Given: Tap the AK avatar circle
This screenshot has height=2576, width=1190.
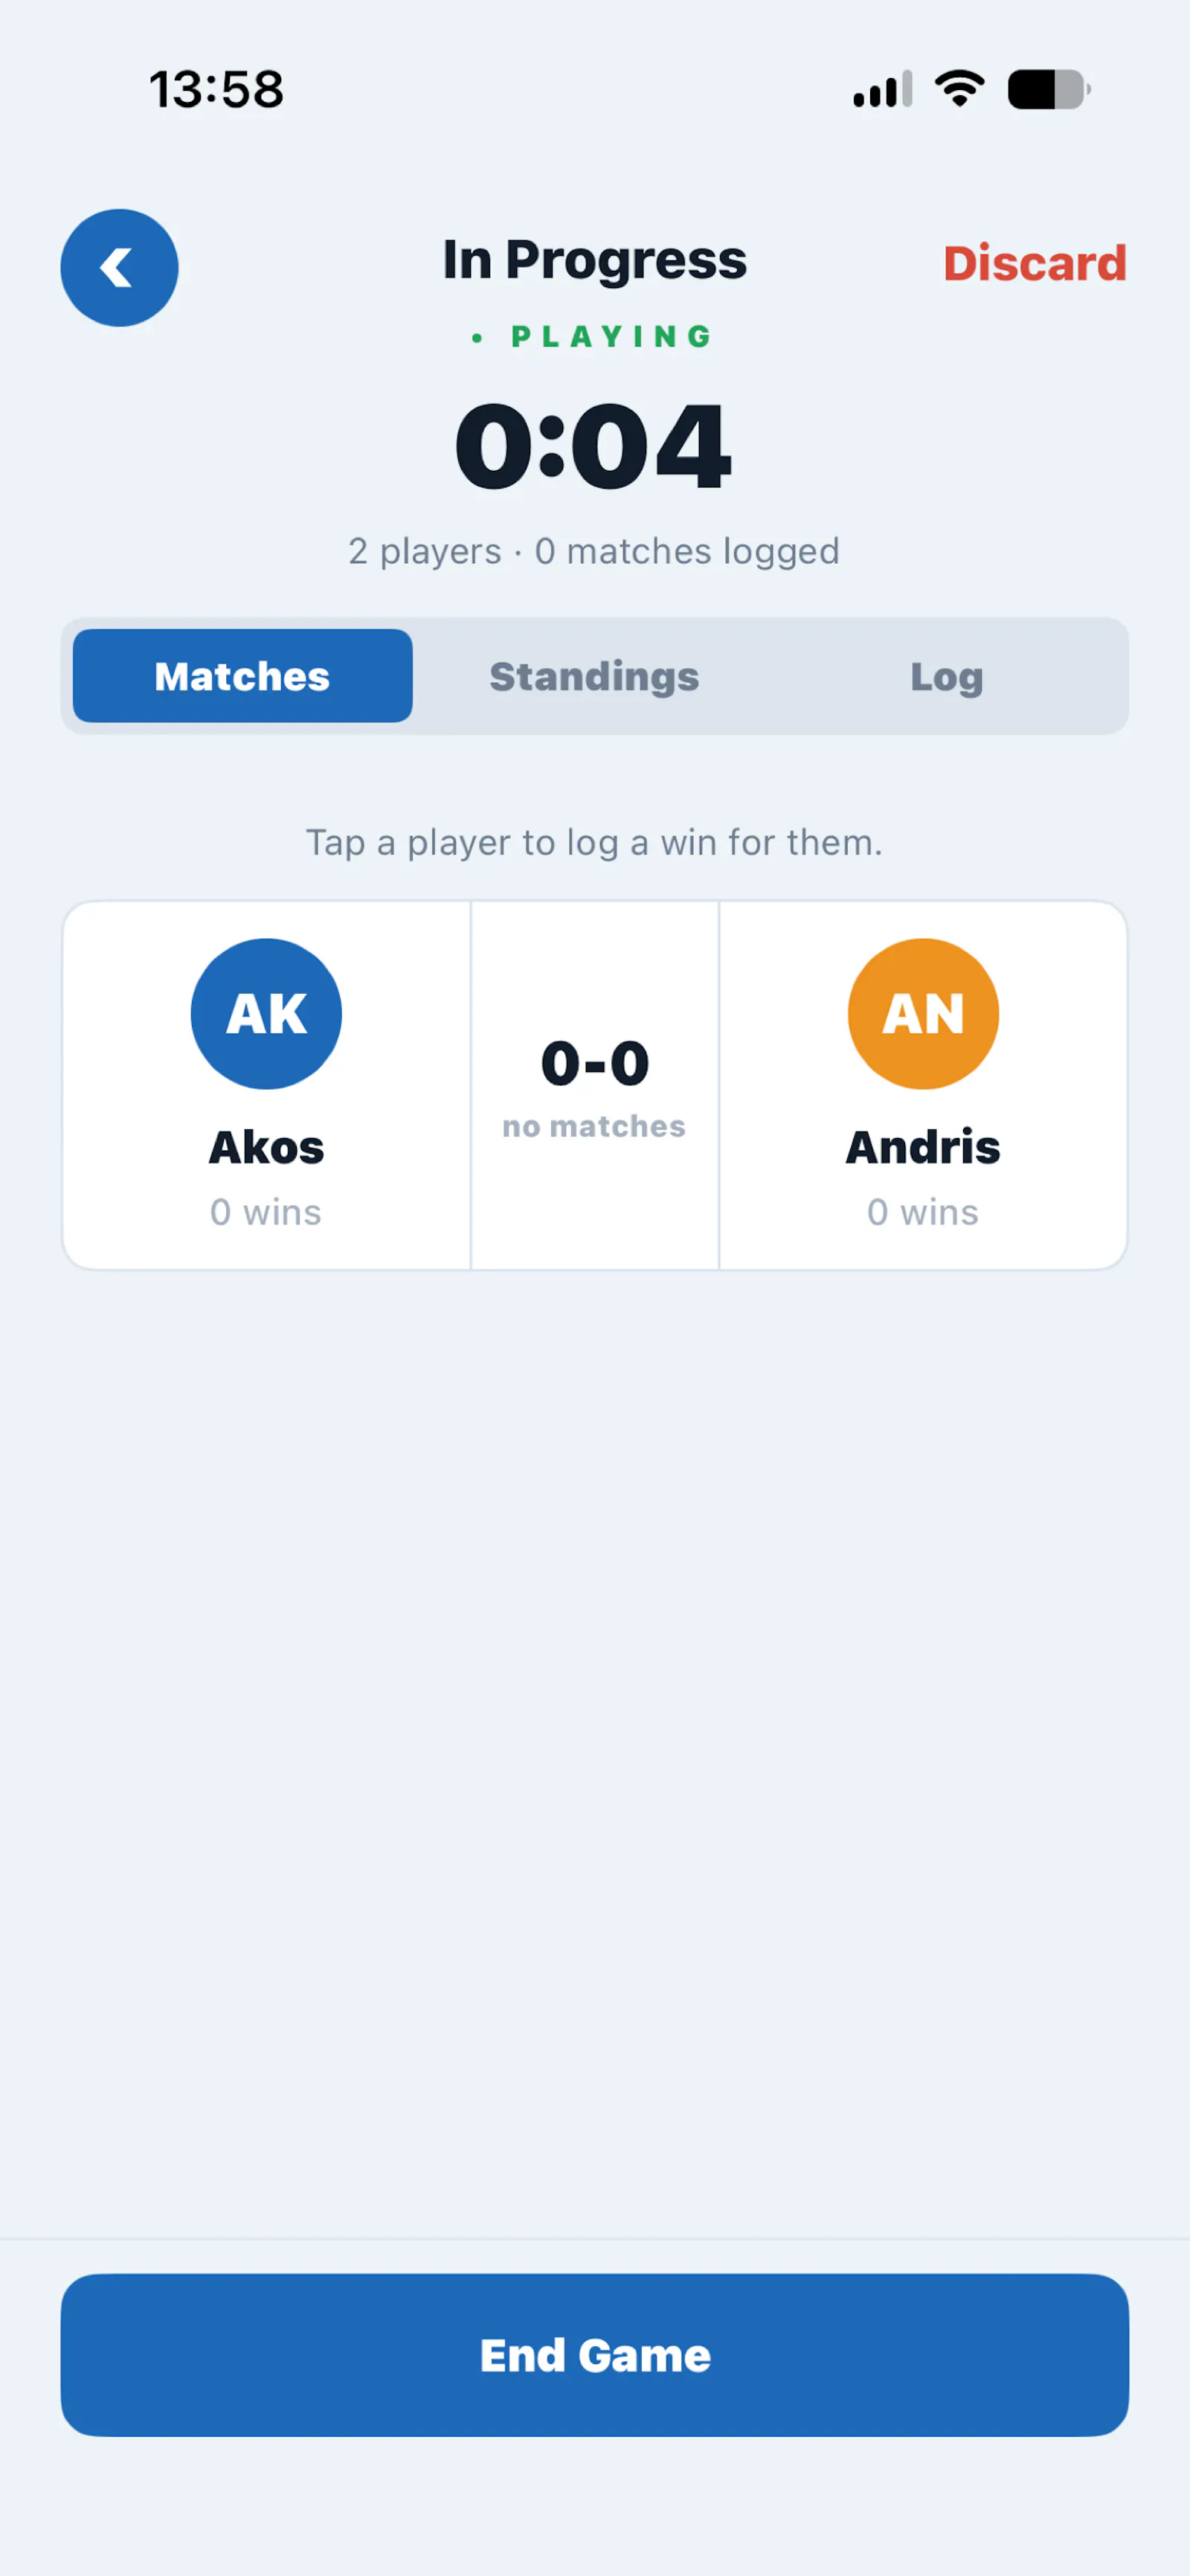Looking at the screenshot, I should [x=266, y=1013].
